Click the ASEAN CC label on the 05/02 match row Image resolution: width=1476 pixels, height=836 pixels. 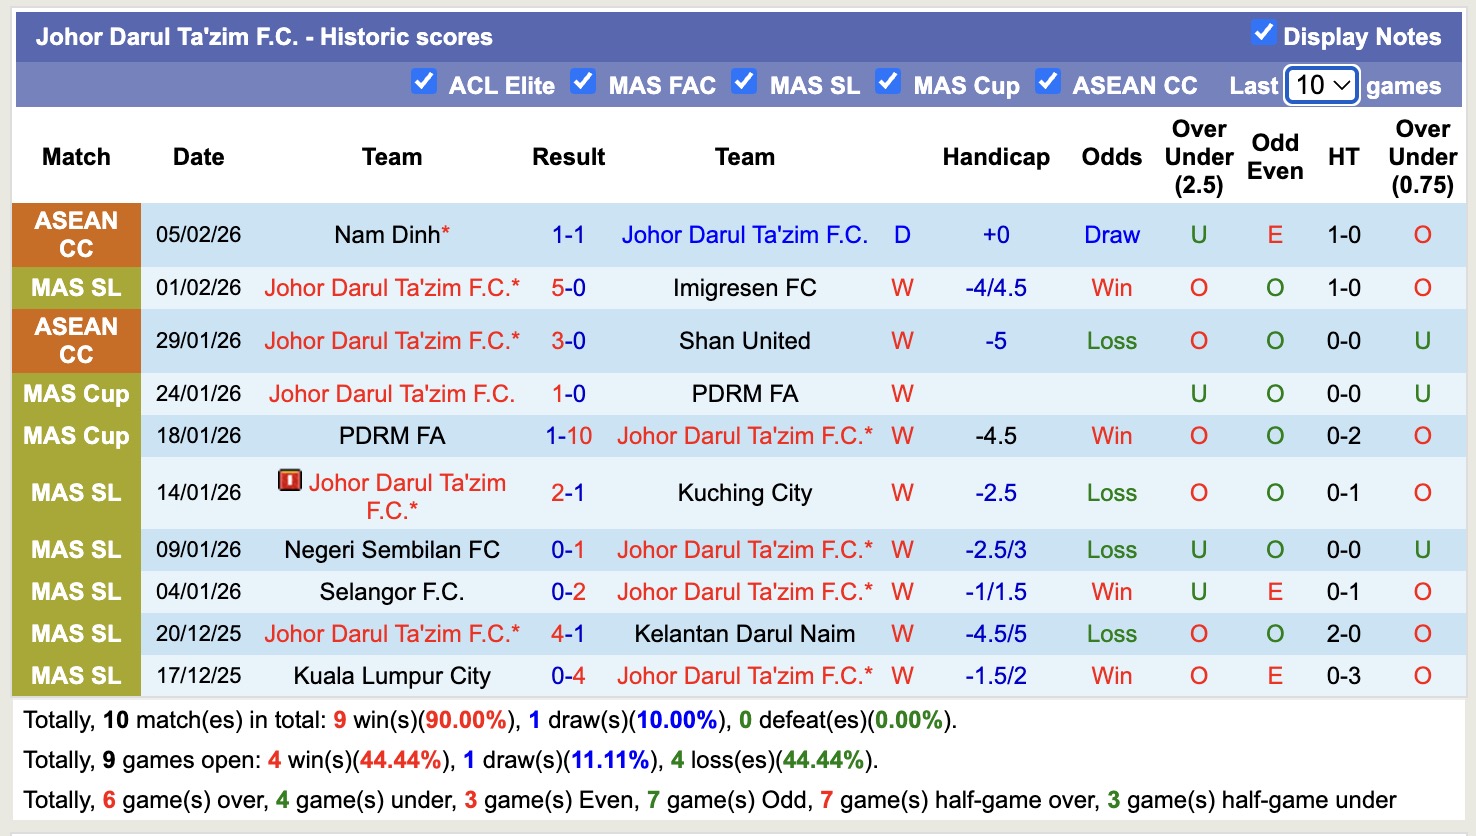[x=76, y=235]
